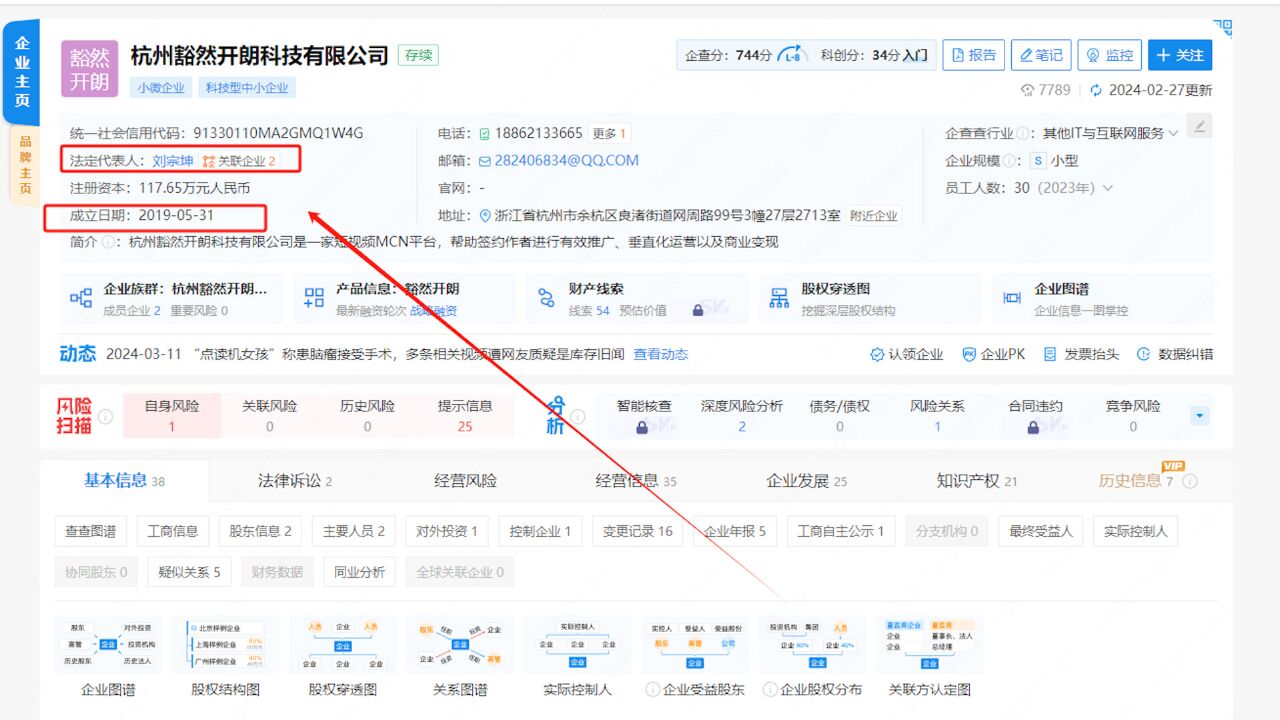Screen dimensions: 1280x720
Task: Follow company with 关注 button
Action: pyautogui.click(x=1180, y=55)
